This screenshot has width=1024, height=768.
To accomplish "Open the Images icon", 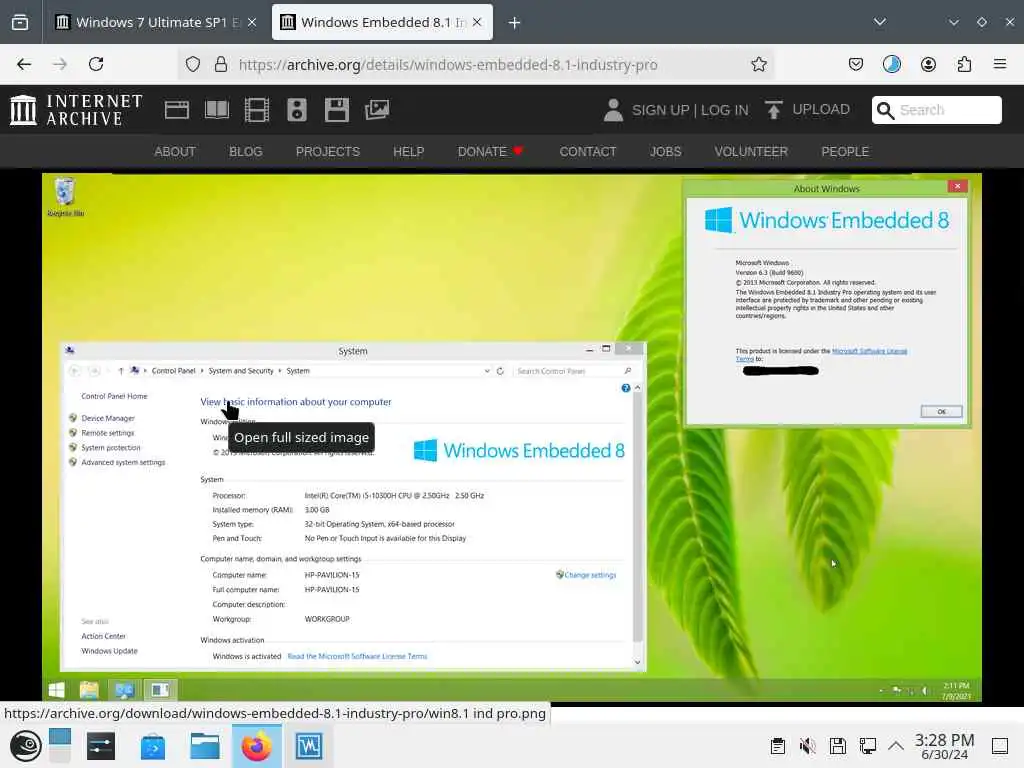I will click(377, 110).
